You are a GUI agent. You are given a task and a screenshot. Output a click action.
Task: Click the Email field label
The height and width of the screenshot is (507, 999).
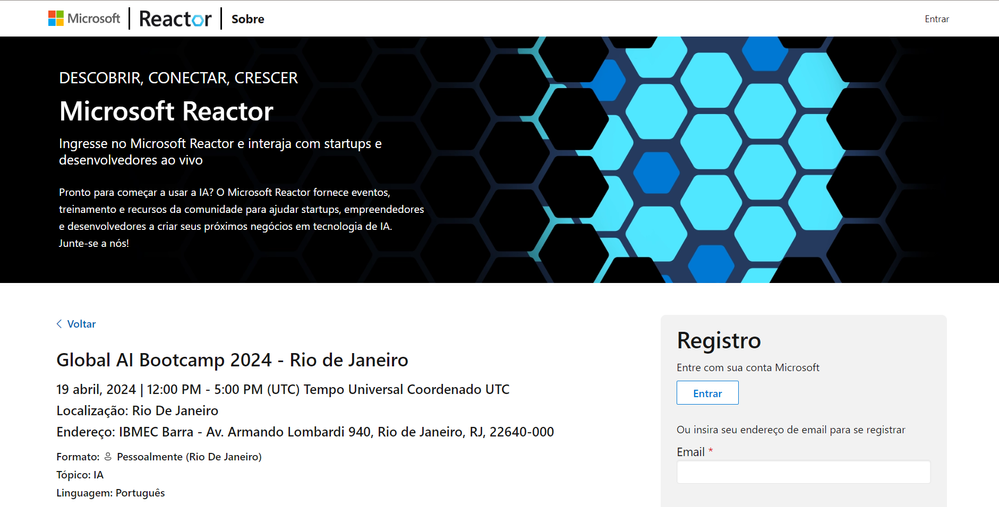click(691, 452)
